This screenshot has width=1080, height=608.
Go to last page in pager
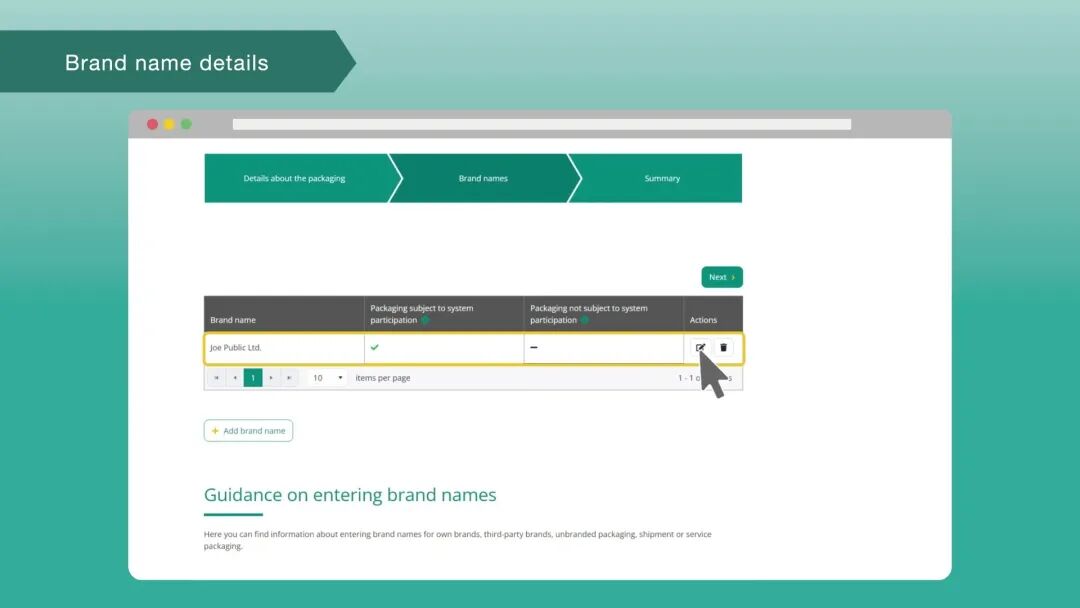289,377
